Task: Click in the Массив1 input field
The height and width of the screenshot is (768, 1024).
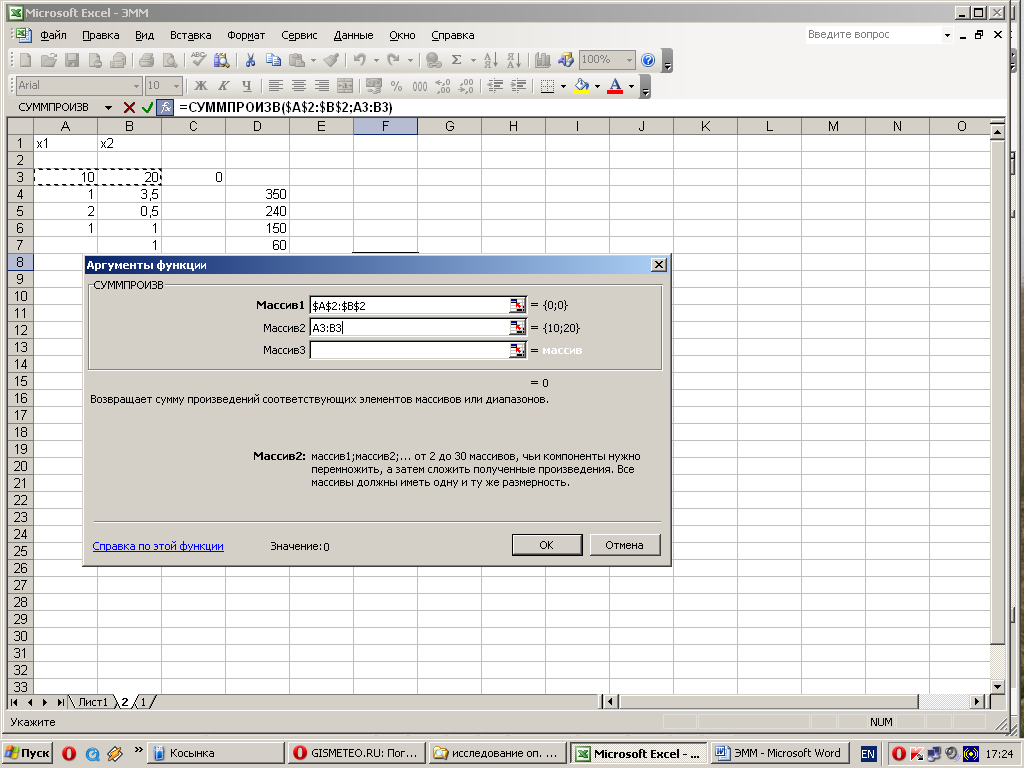Action: [409, 305]
